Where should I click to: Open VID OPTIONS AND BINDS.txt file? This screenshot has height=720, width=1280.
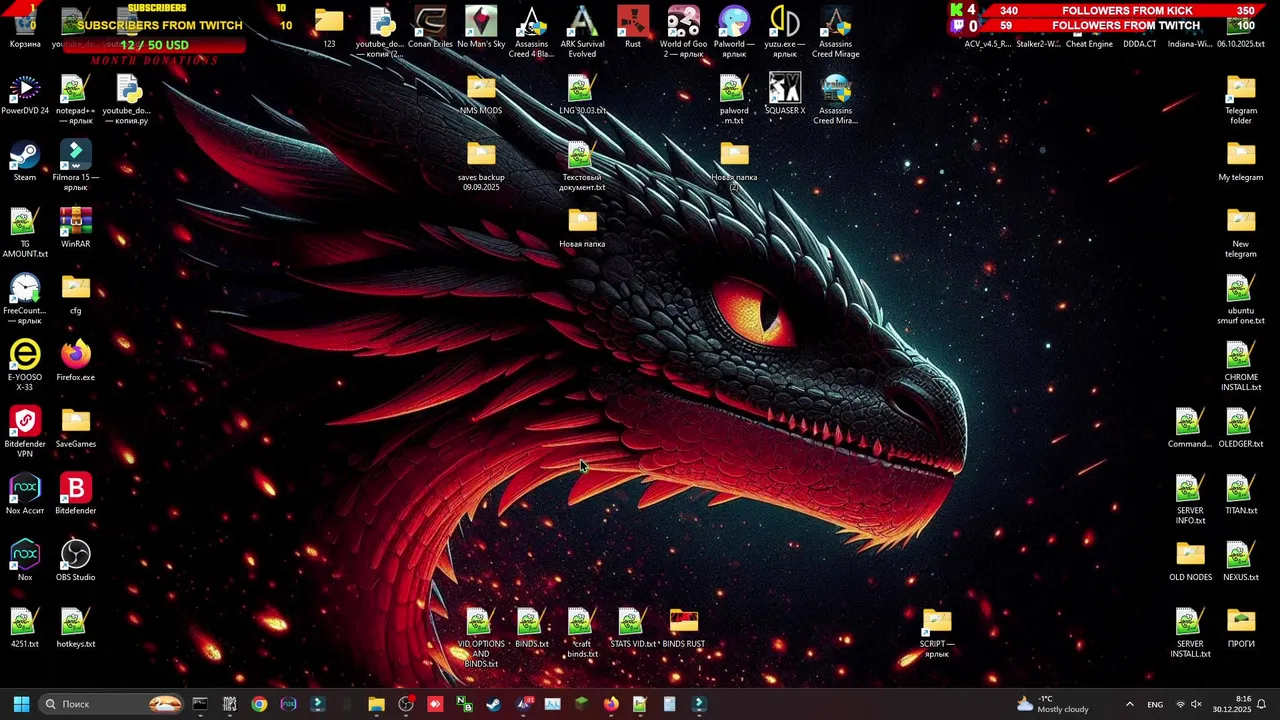pyautogui.click(x=481, y=638)
